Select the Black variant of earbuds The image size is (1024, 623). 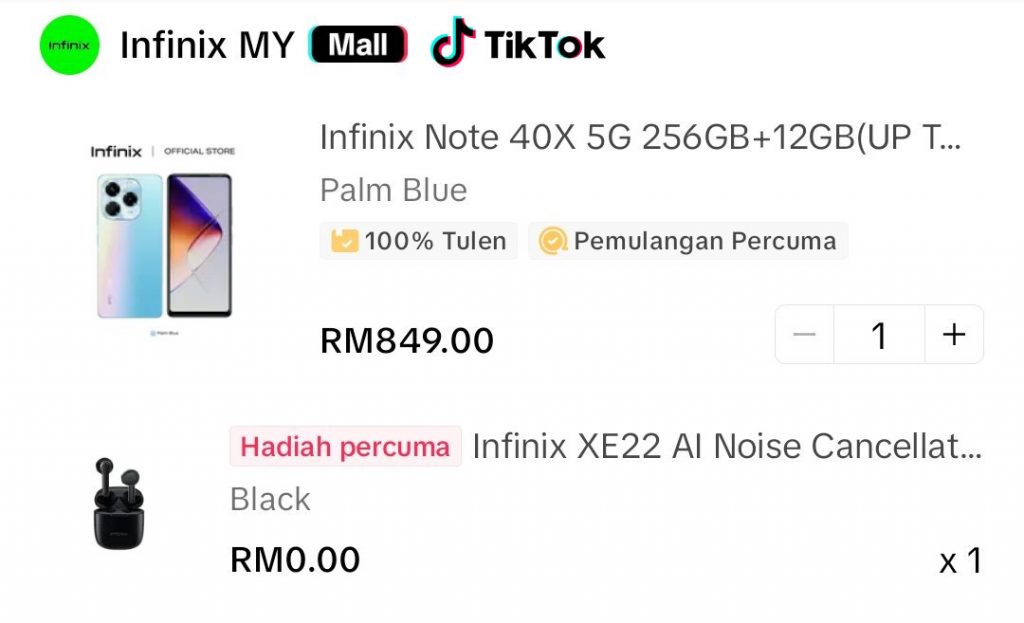click(270, 500)
